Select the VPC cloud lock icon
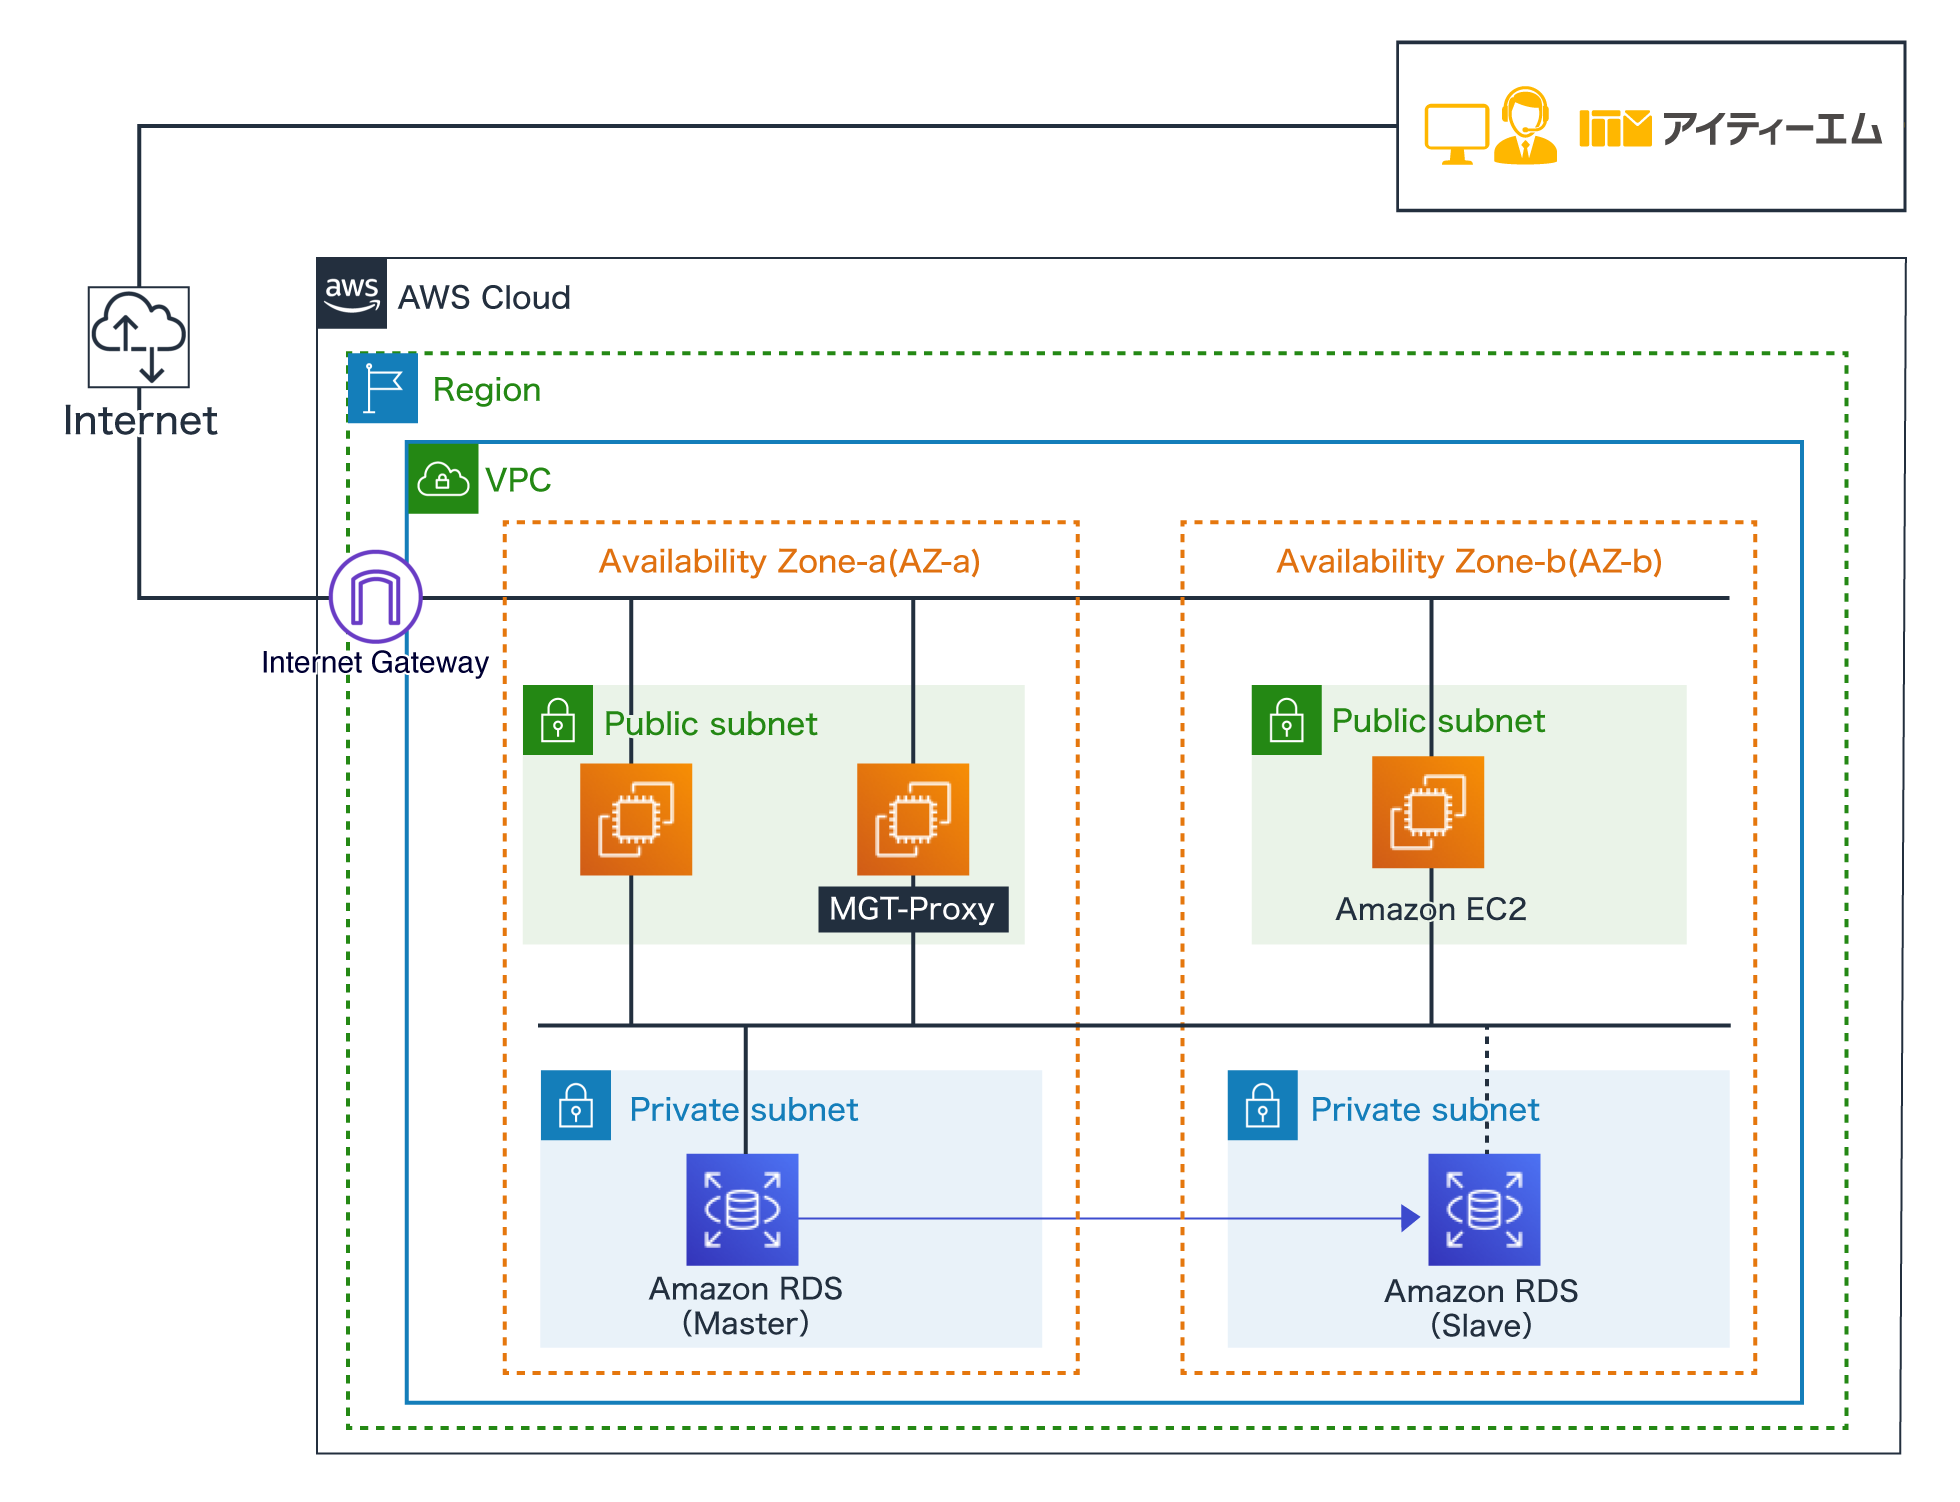The width and height of the screenshot is (1960, 1502). click(x=443, y=478)
